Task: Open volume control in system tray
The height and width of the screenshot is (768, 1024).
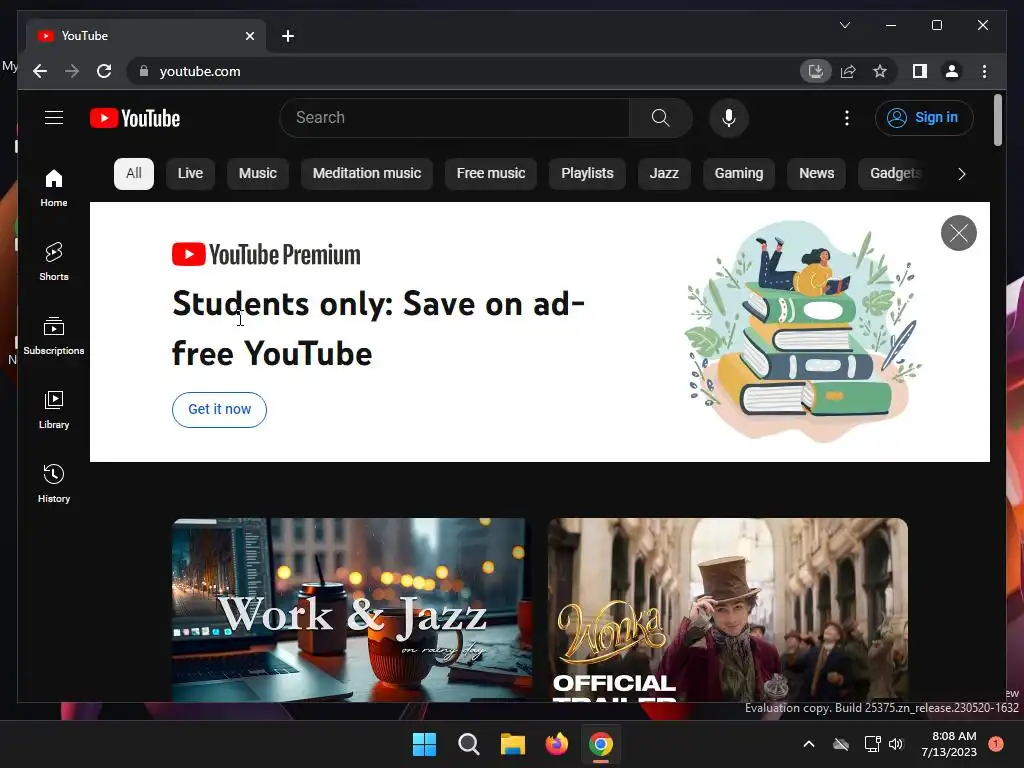Action: click(896, 744)
